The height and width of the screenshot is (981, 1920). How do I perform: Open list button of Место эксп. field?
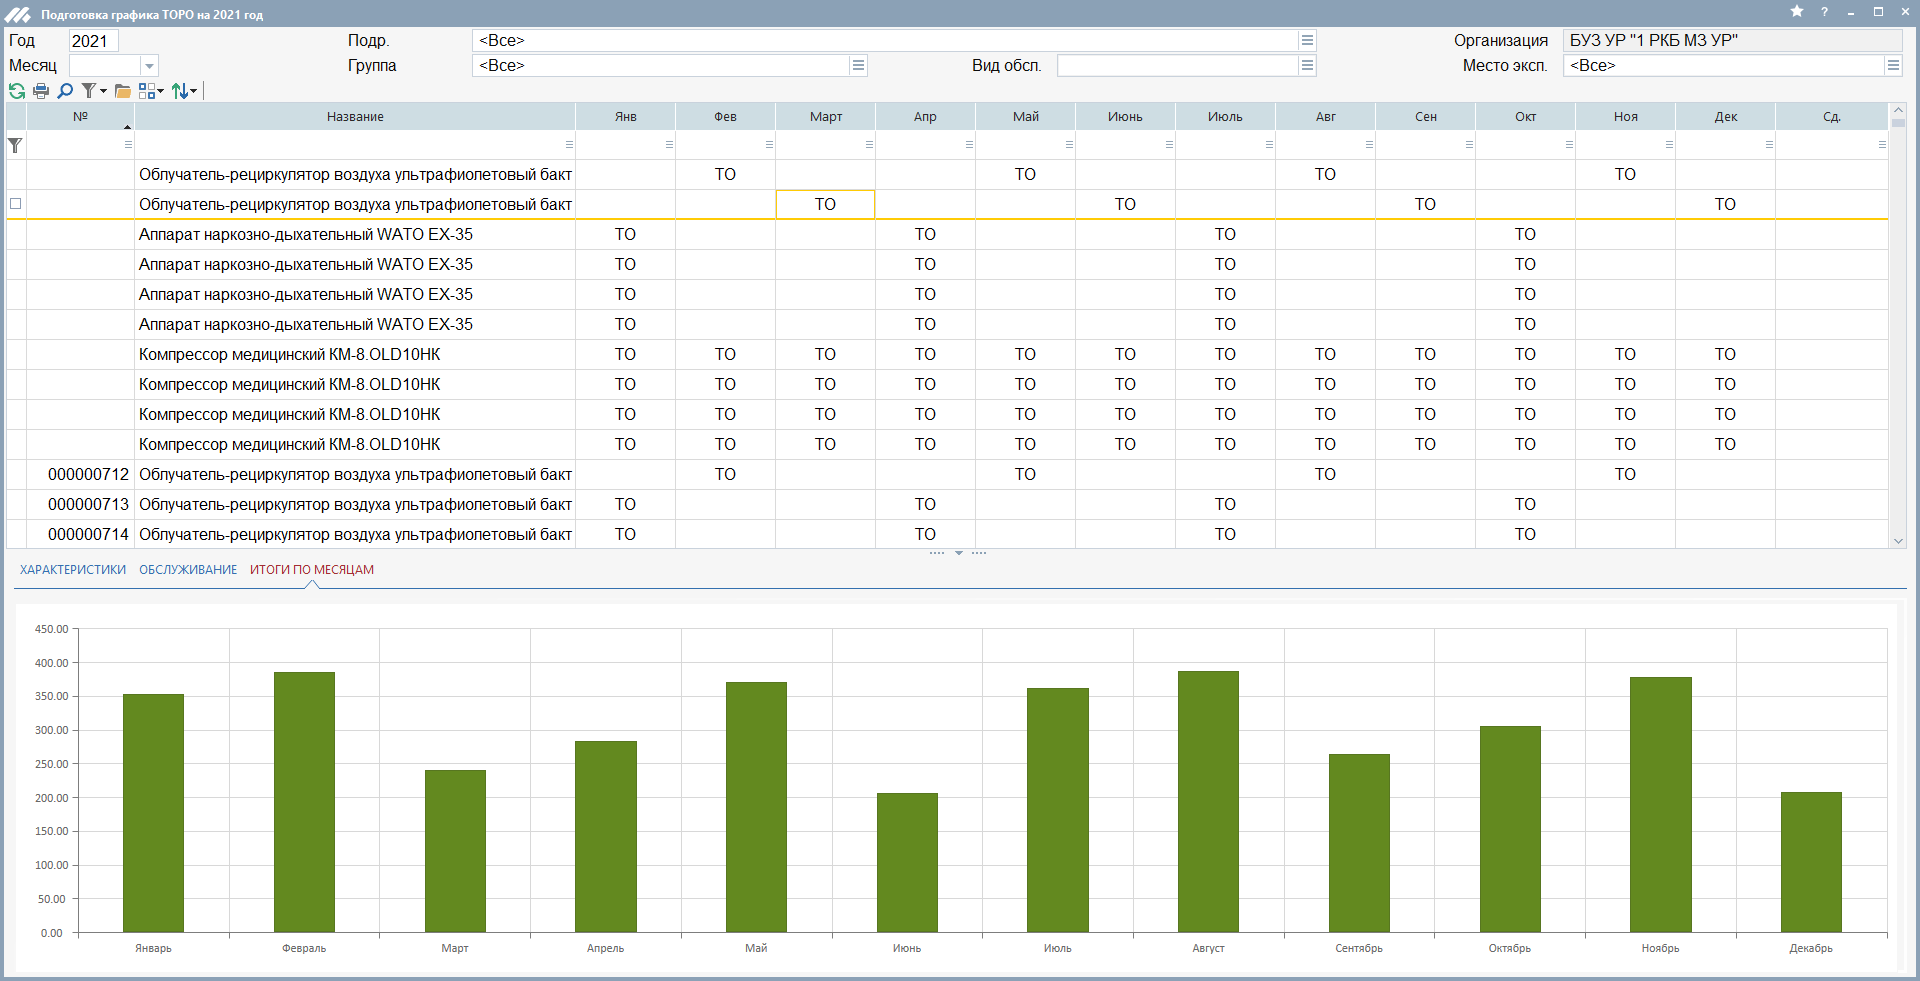(1893, 65)
